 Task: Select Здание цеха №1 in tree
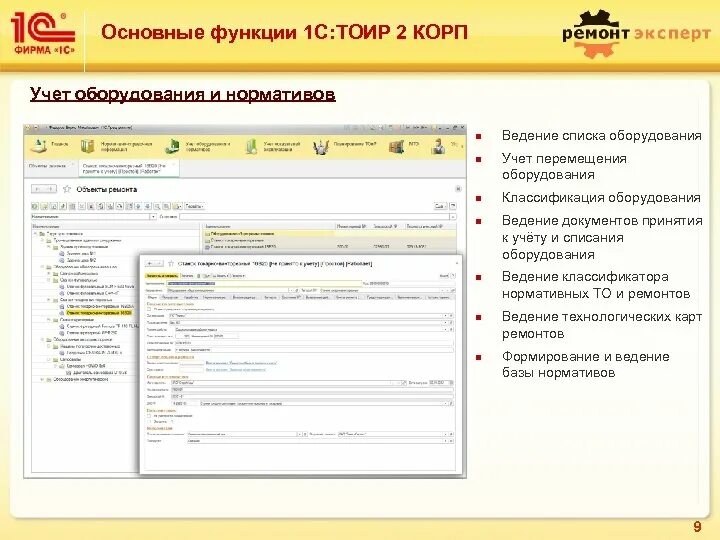click(x=81, y=253)
